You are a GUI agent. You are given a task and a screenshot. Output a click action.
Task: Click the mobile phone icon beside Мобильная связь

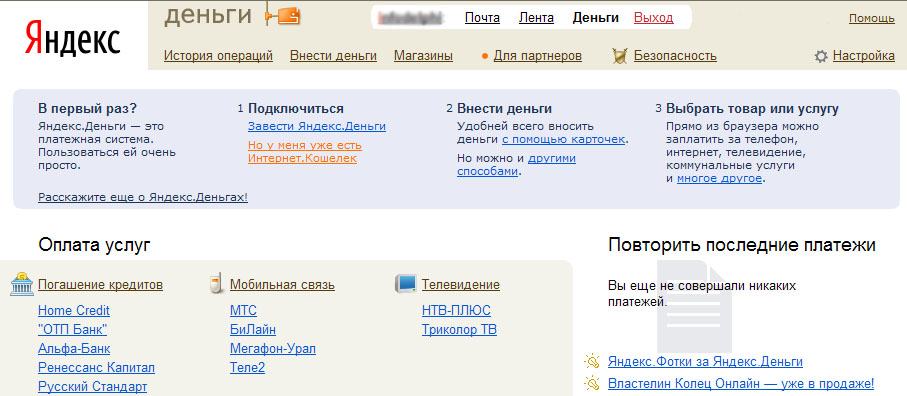[216, 284]
